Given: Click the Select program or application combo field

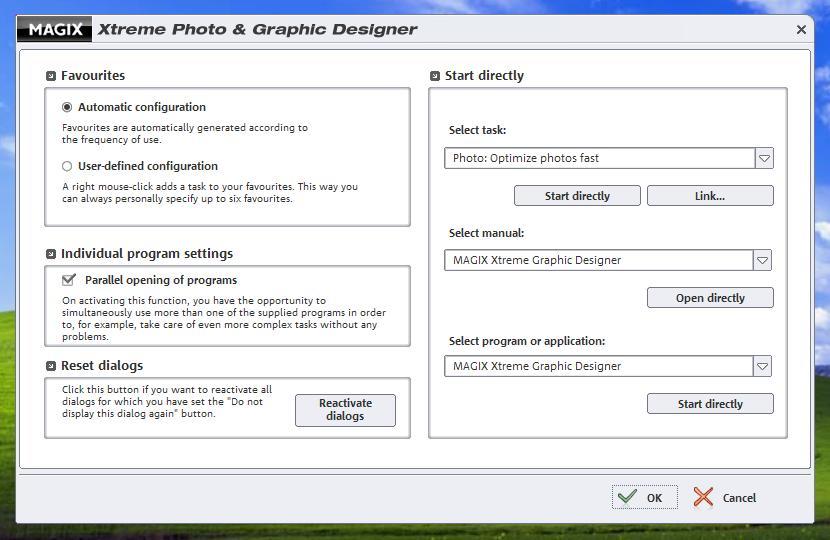Looking at the screenshot, I should [608, 366].
